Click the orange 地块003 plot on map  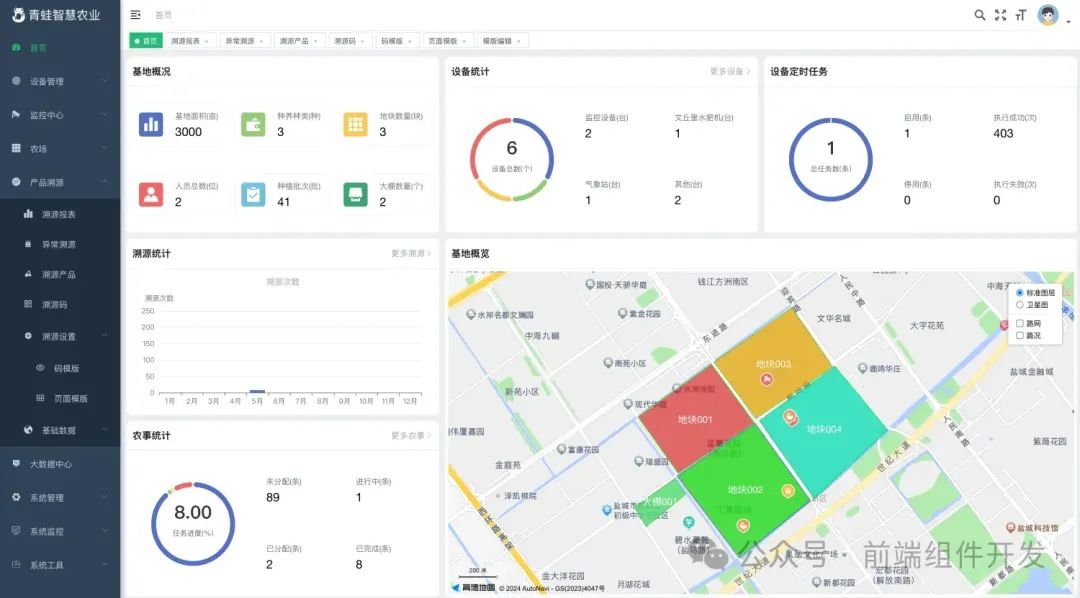tap(773, 363)
